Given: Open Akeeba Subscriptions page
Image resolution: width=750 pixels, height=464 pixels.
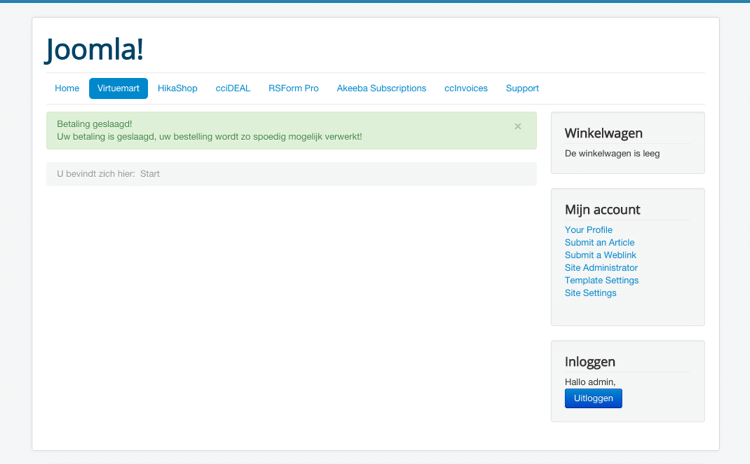Looking at the screenshot, I should (381, 88).
